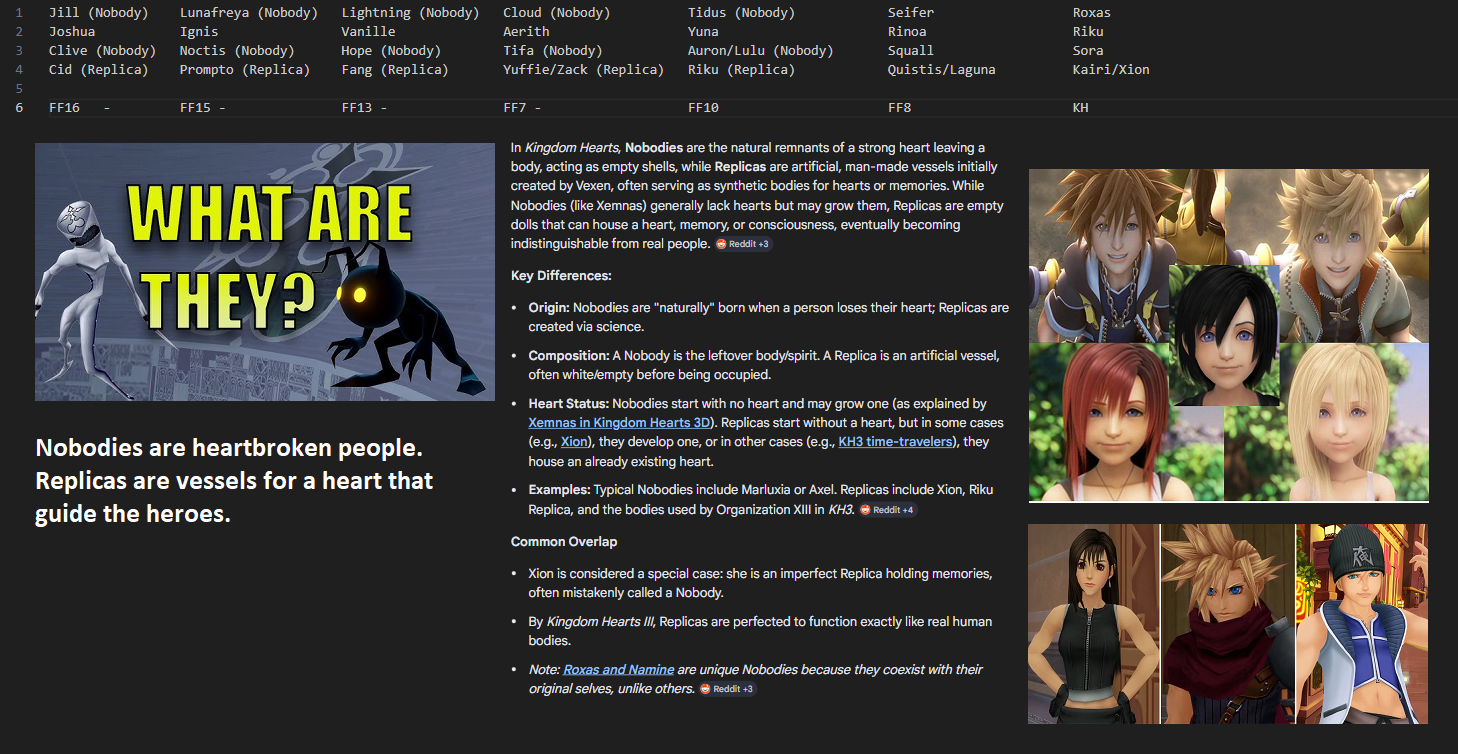The height and width of the screenshot is (754, 1458).
Task: Place cursor on "Jill (Nobody)"
Action: pyautogui.click(x=98, y=13)
